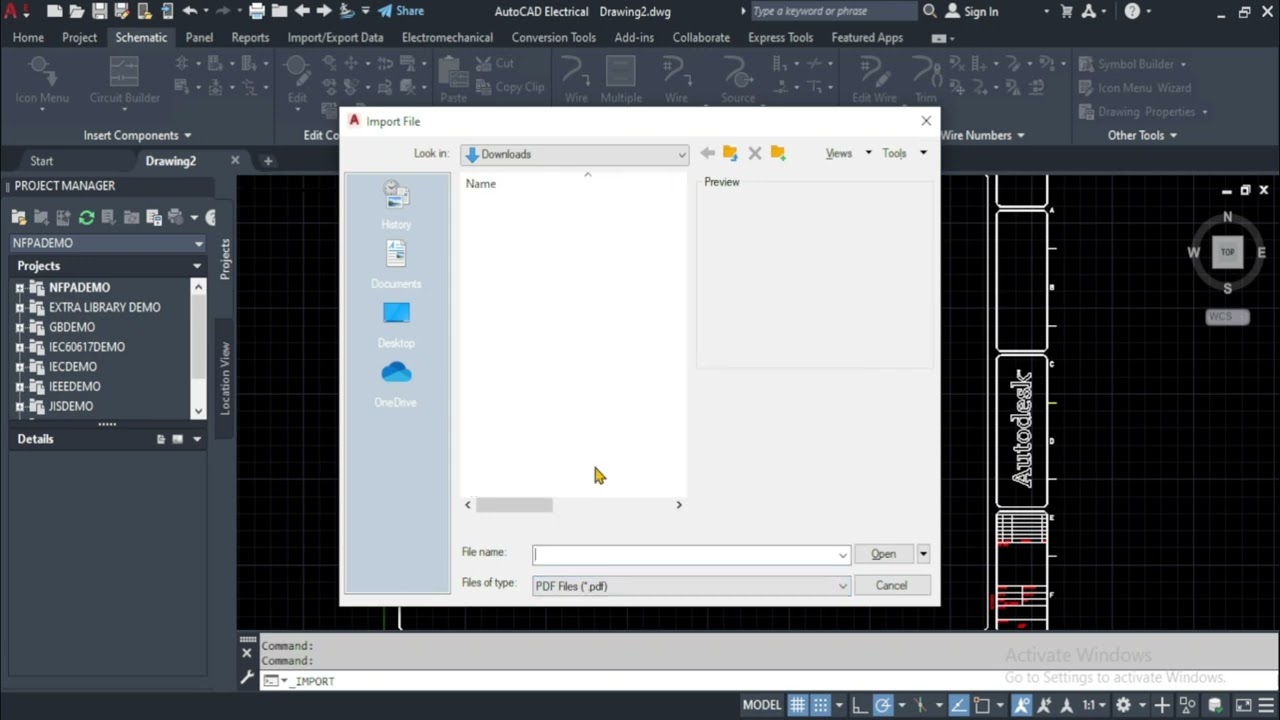Click the Share paper plane button

point(400,11)
